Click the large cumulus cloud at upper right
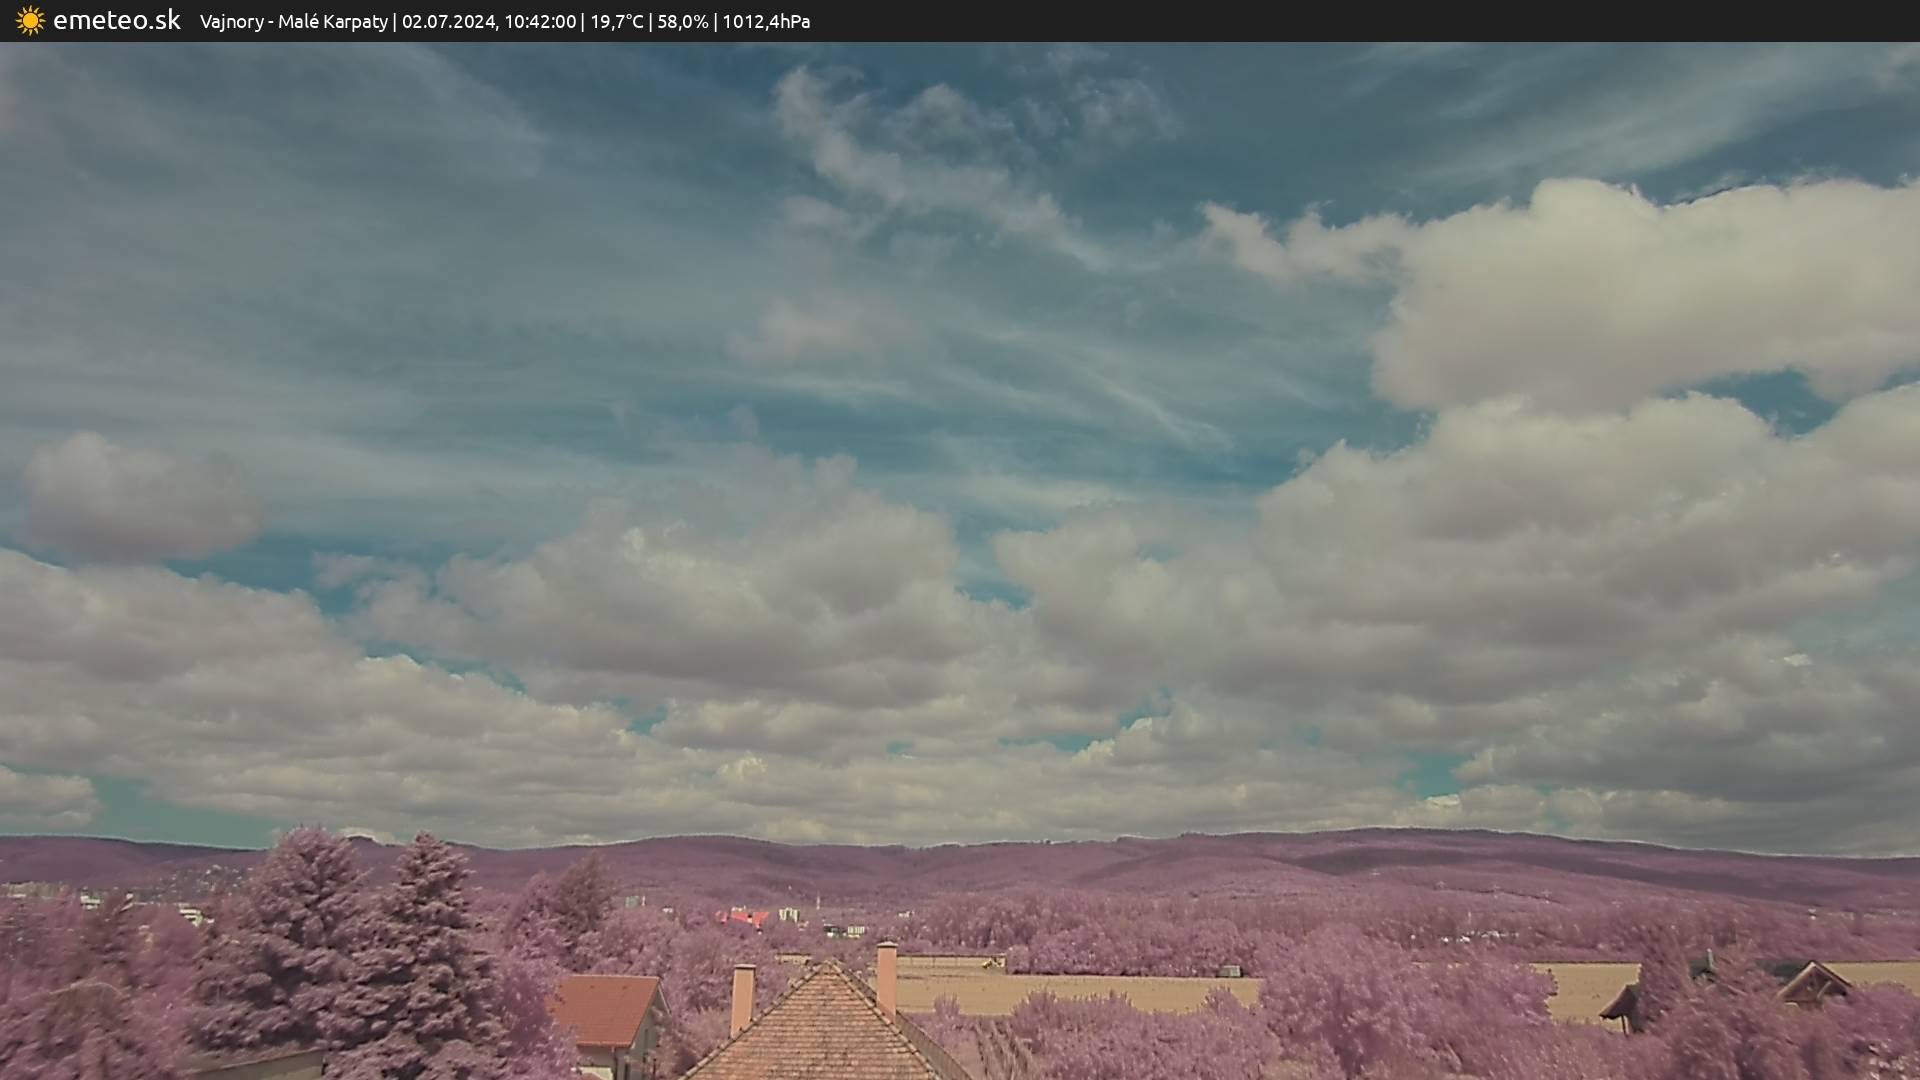The height and width of the screenshot is (1080, 1920). (1640, 290)
